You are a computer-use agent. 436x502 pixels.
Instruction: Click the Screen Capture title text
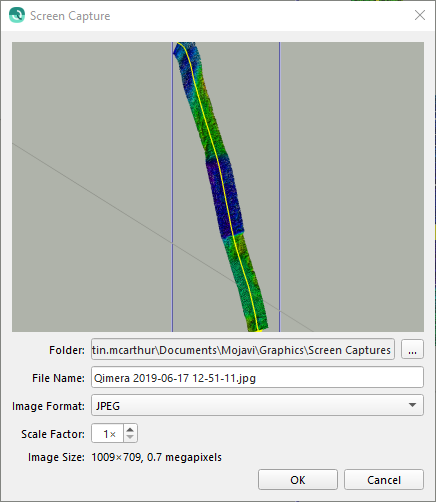pyautogui.click(x=70, y=16)
